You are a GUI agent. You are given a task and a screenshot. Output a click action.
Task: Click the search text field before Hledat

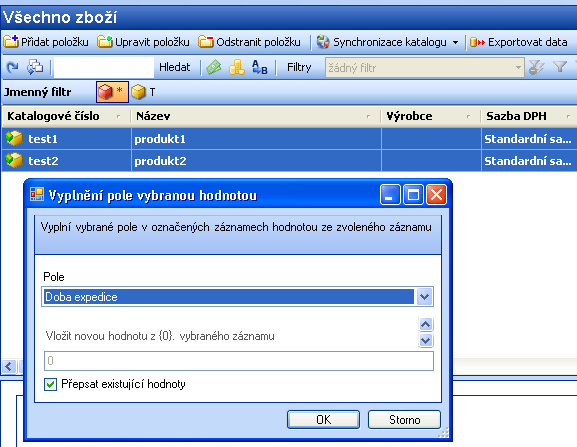point(104,67)
